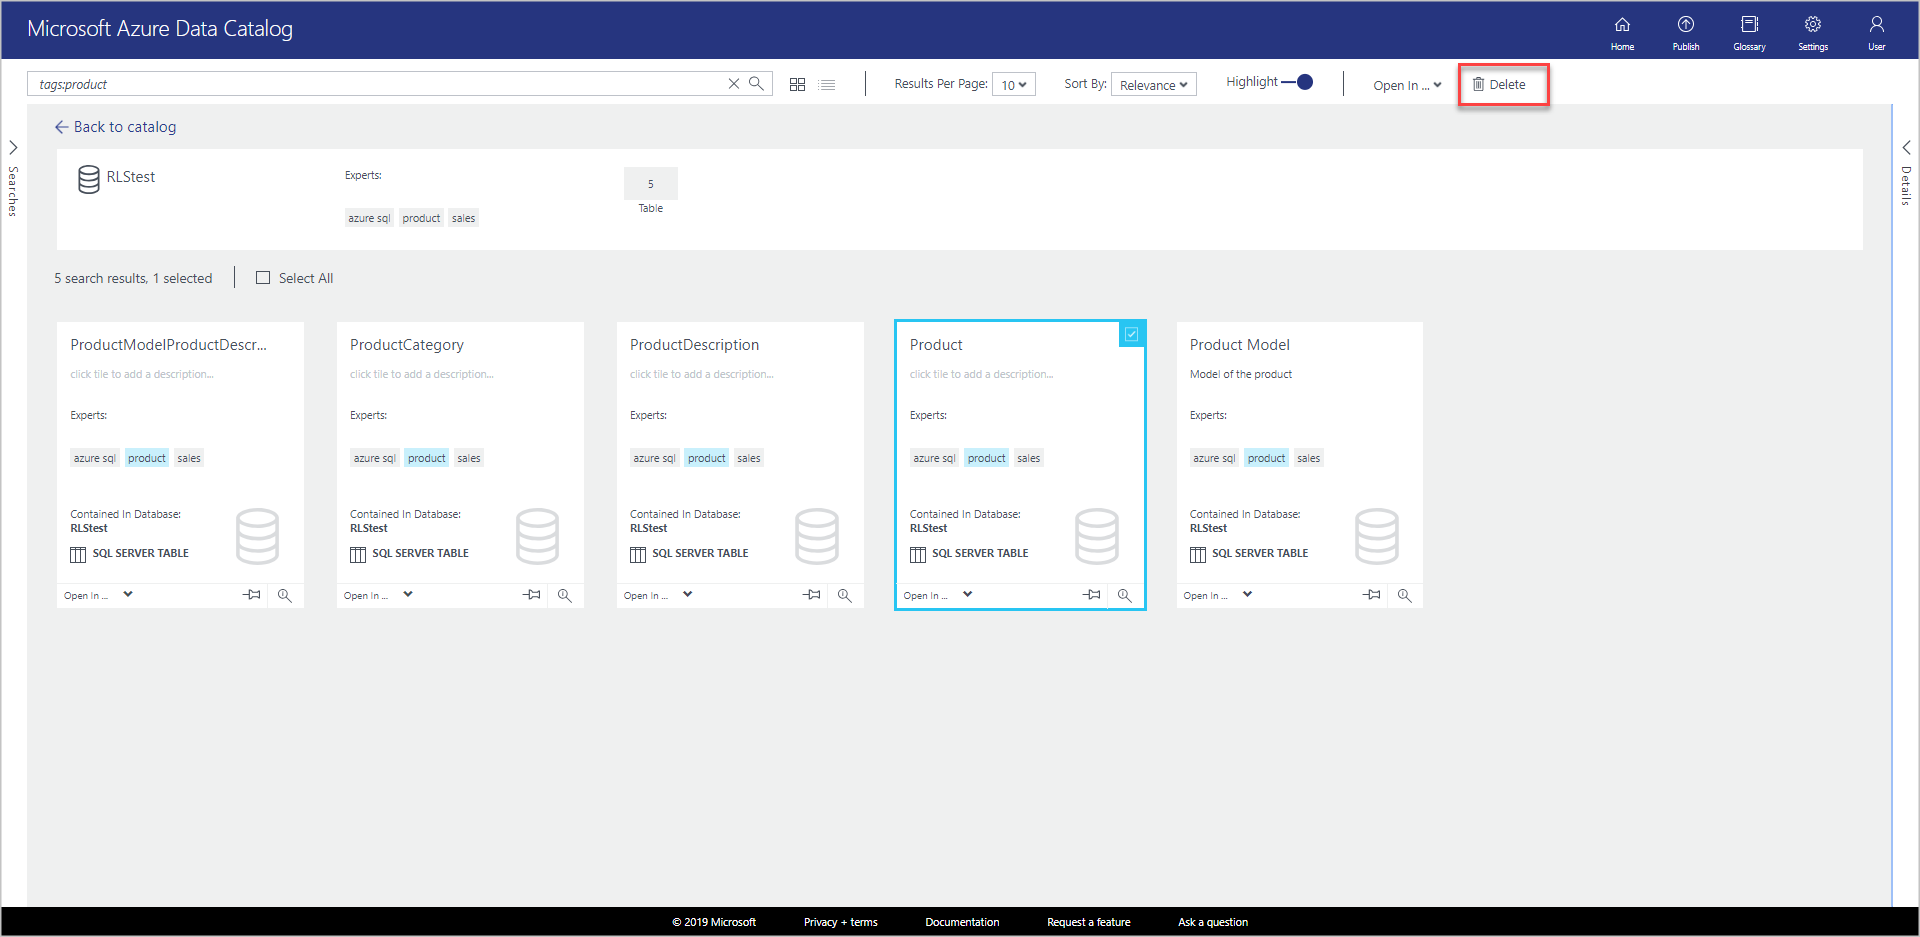Turn off the Highlight toggle
The height and width of the screenshot is (937, 1920).
tap(1298, 82)
